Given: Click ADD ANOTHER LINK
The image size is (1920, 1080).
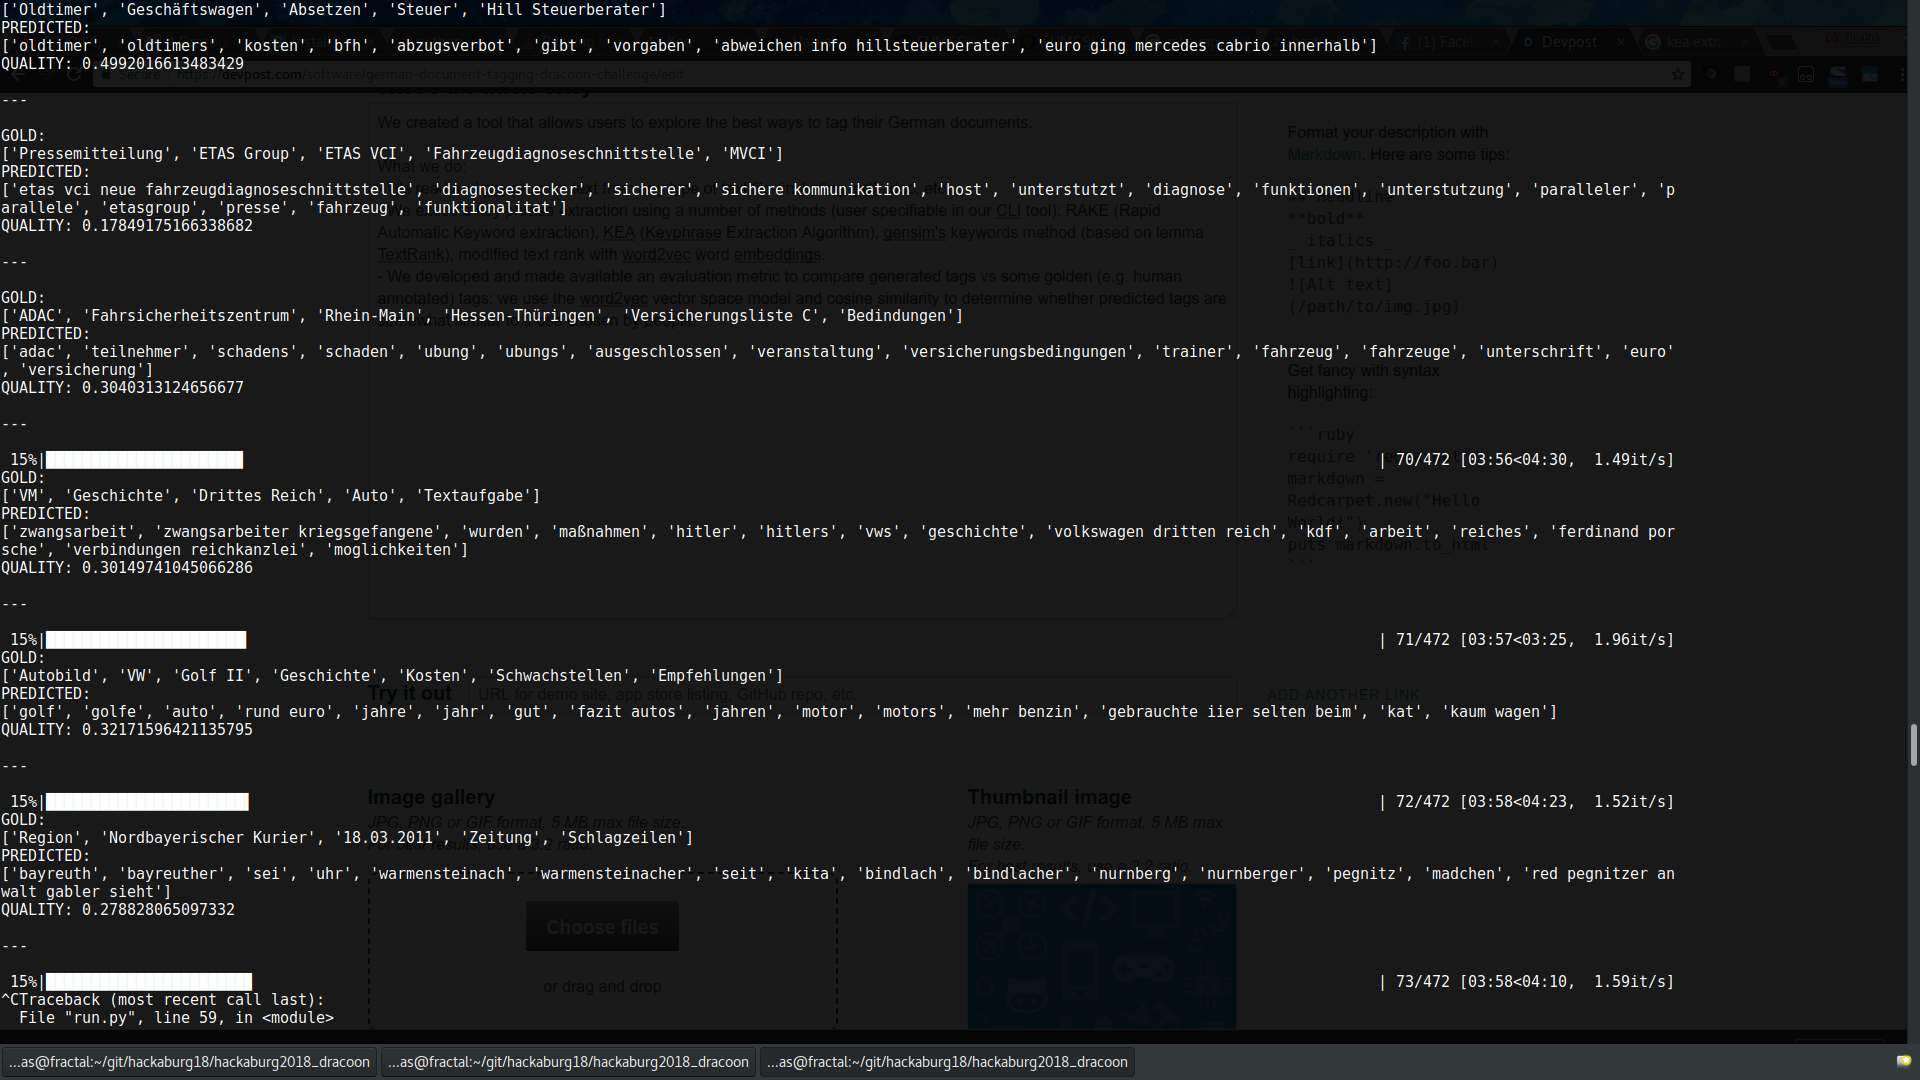Looking at the screenshot, I should click(1343, 694).
